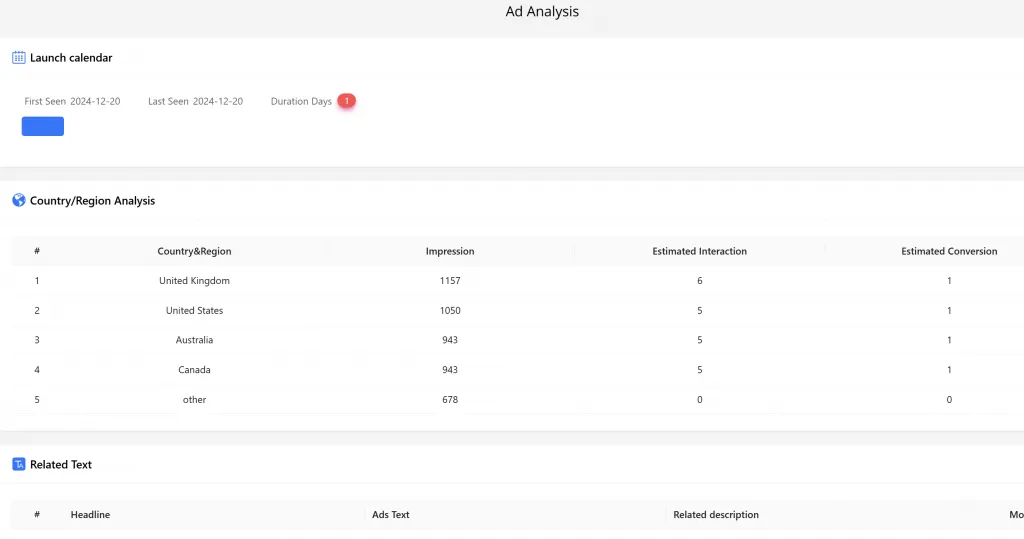The height and width of the screenshot is (539, 1024).
Task: Click the Launch calendar icon
Action: click(x=18, y=58)
